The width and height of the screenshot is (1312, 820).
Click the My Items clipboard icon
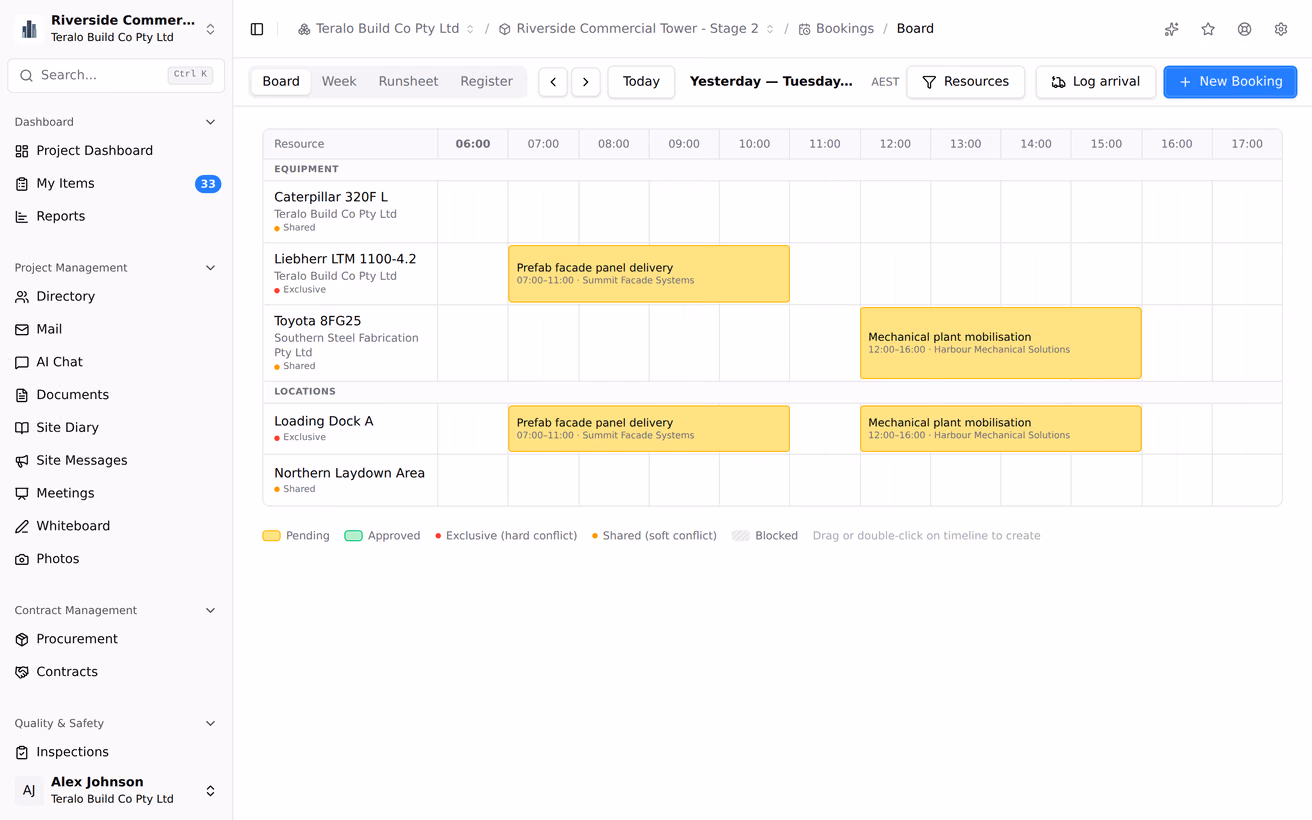pyautogui.click(x=22, y=184)
